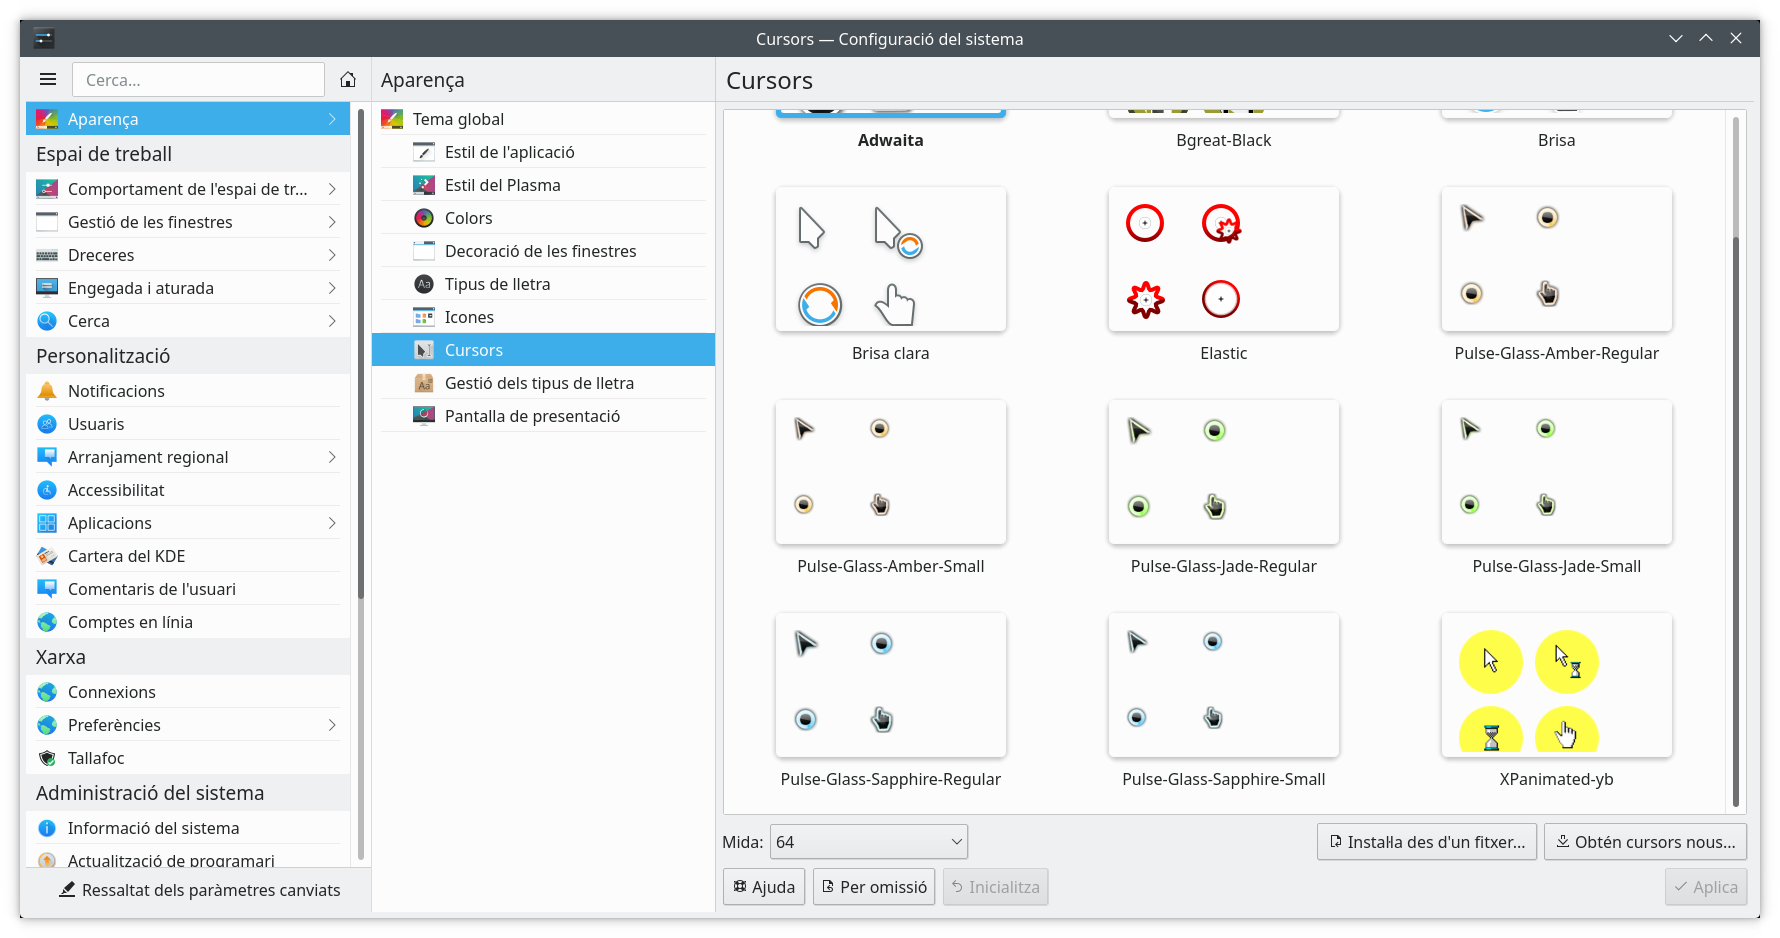Click the home icon next to search
The image size is (1780, 938).
[x=348, y=79]
